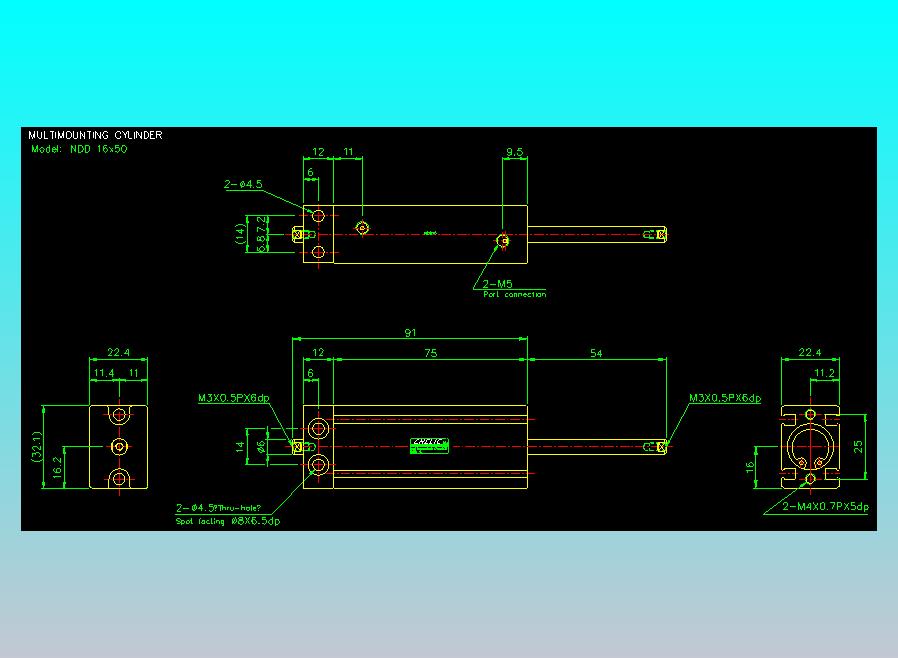Click the ø6 rod diameter dimension
This screenshot has height=658, width=898.
[x=261, y=446]
